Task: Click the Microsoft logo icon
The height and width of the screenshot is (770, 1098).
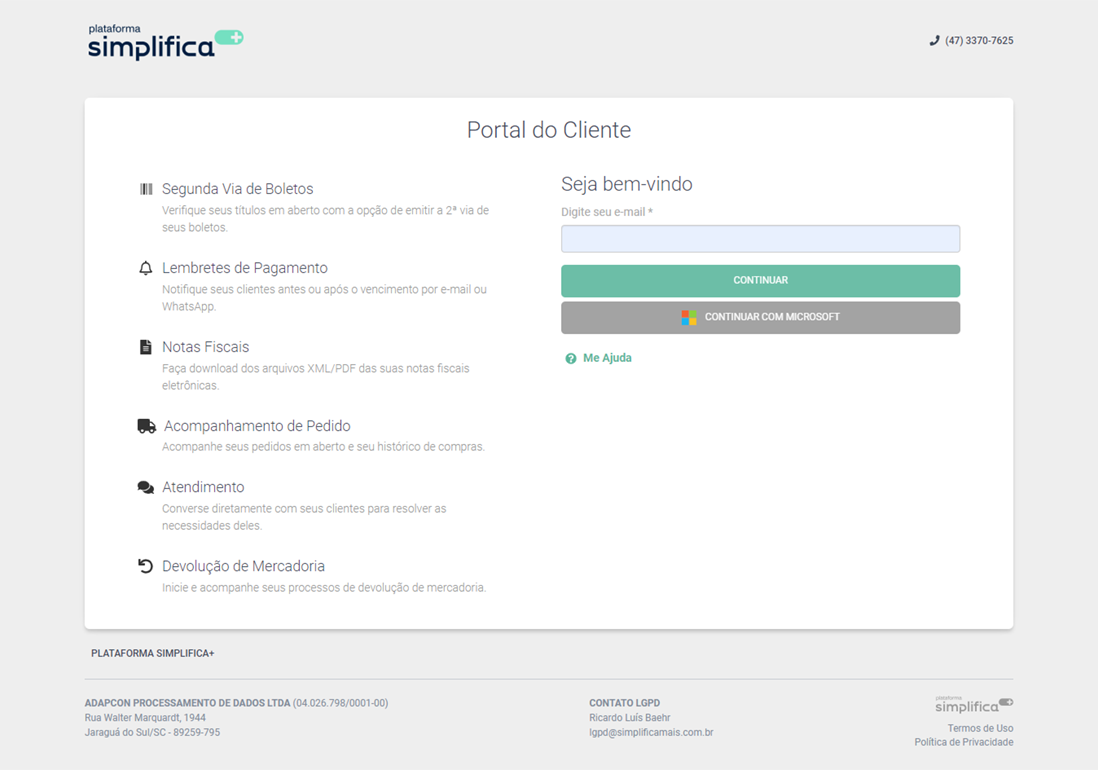Action: [689, 317]
